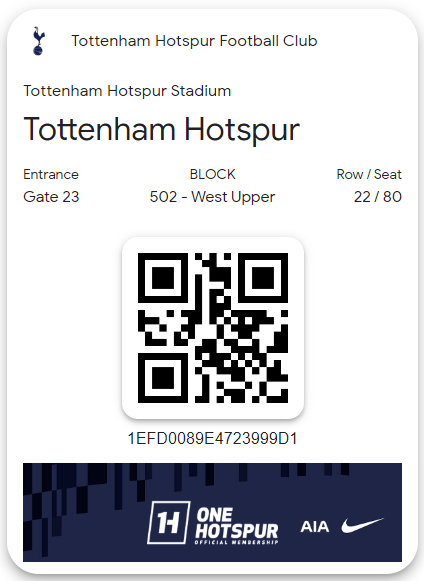Image resolution: width=424 pixels, height=581 pixels.
Task: Select the Gate 23 entrance value
Action: point(51,197)
